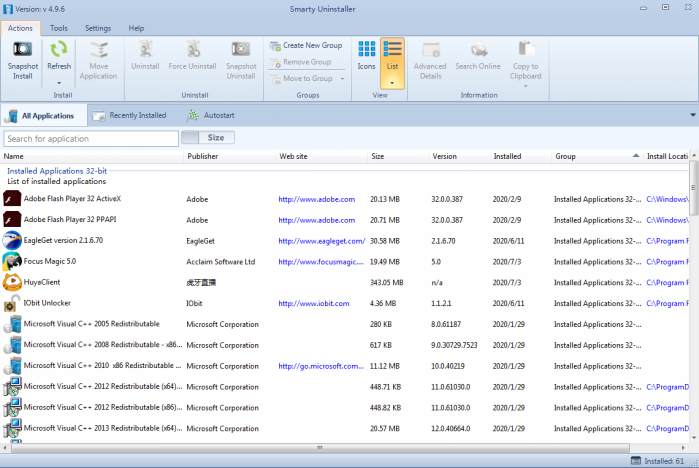Click the Force Uninstall icon

coord(193,49)
